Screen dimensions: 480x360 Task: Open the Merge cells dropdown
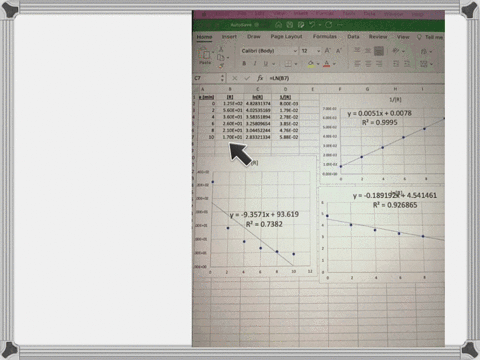click(431, 64)
